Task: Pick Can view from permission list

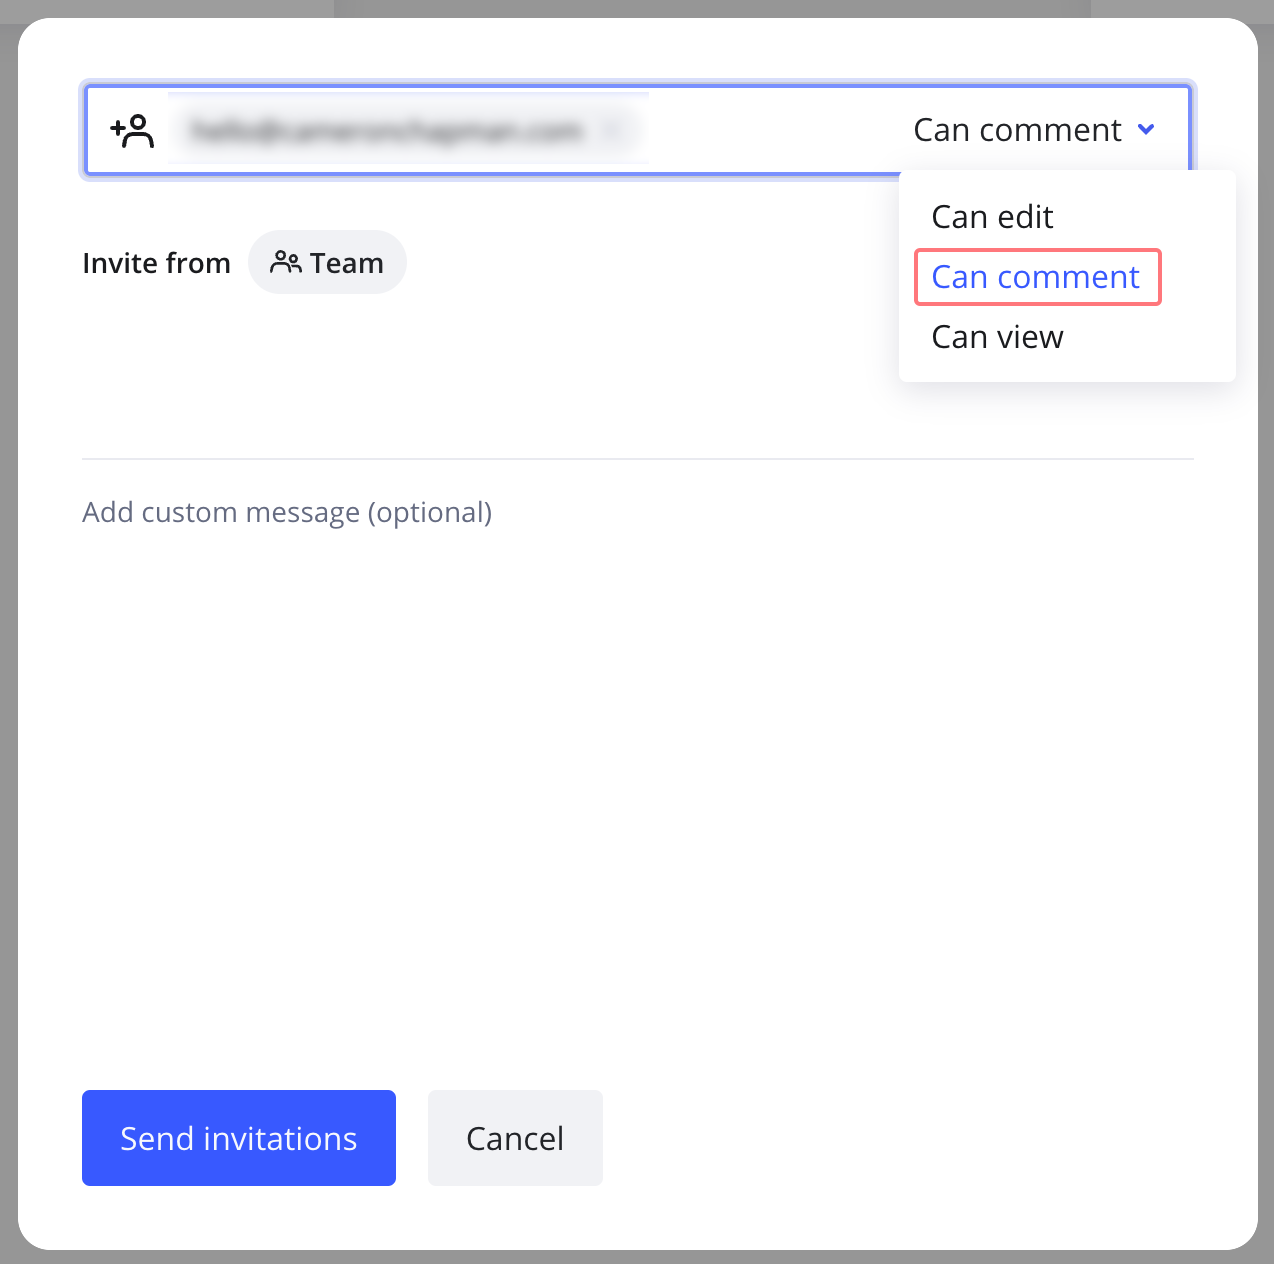Action: click(997, 337)
